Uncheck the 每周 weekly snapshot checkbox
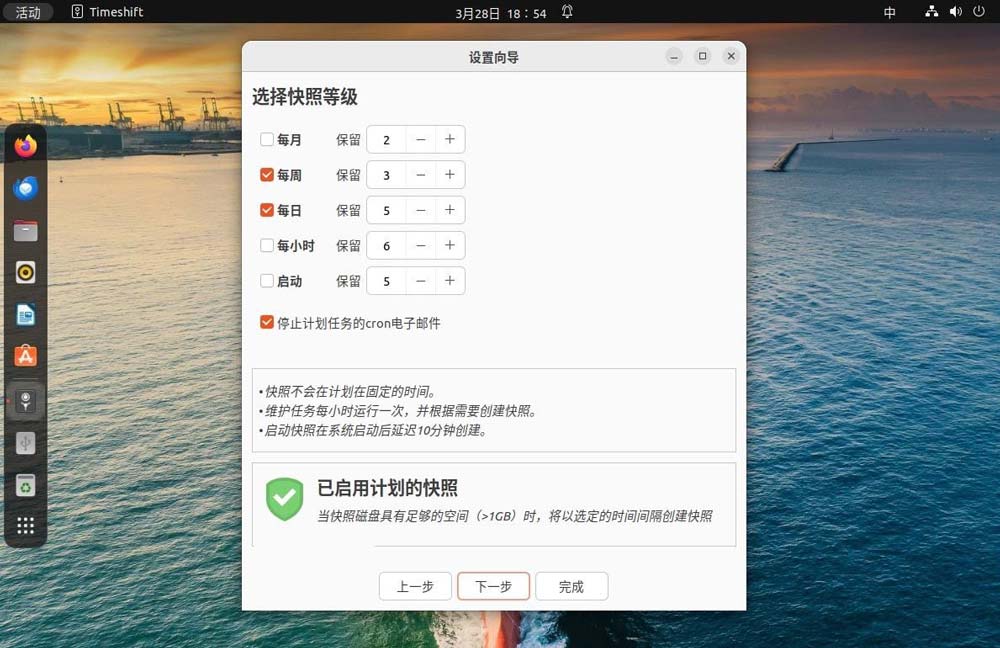1000x648 pixels. click(x=267, y=175)
